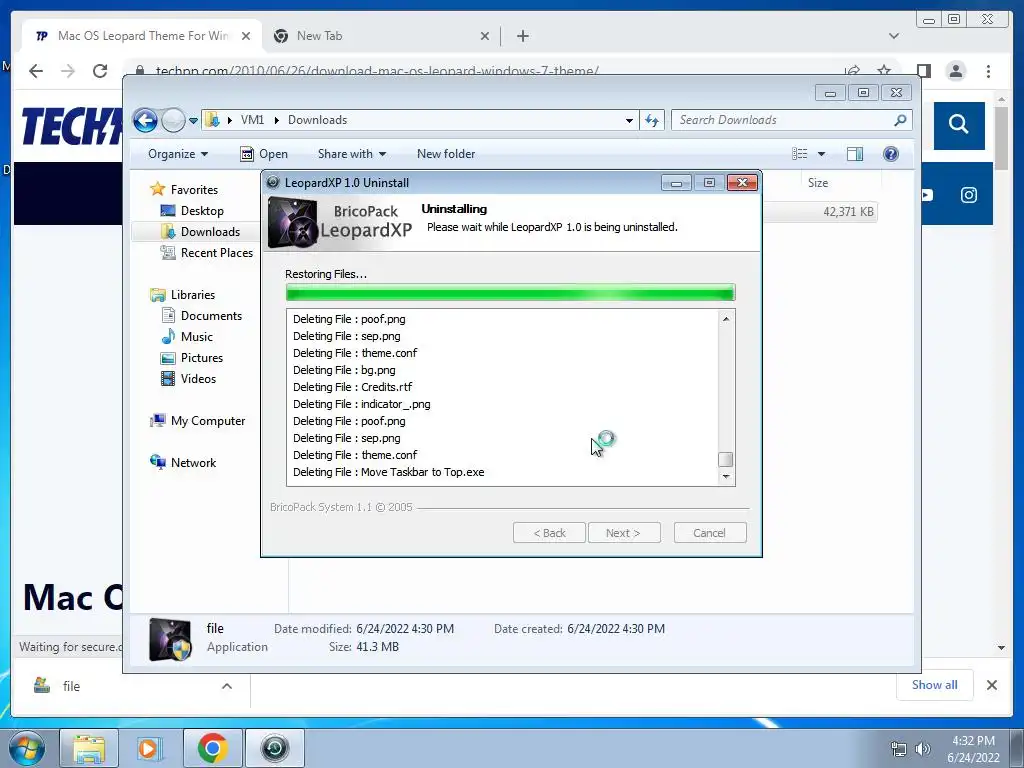Close the Chrome downloads bar

click(x=991, y=685)
